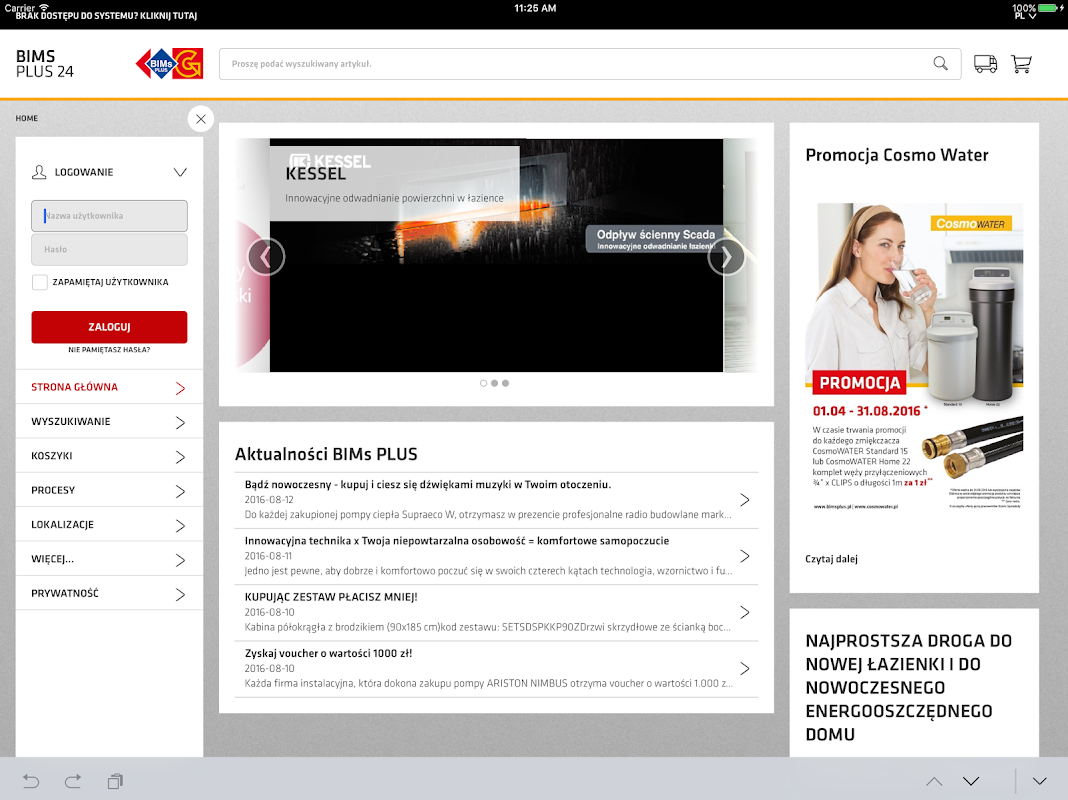Click Nie pamiętasz hasła link
This screenshot has width=1068, height=800.
click(109, 350)
